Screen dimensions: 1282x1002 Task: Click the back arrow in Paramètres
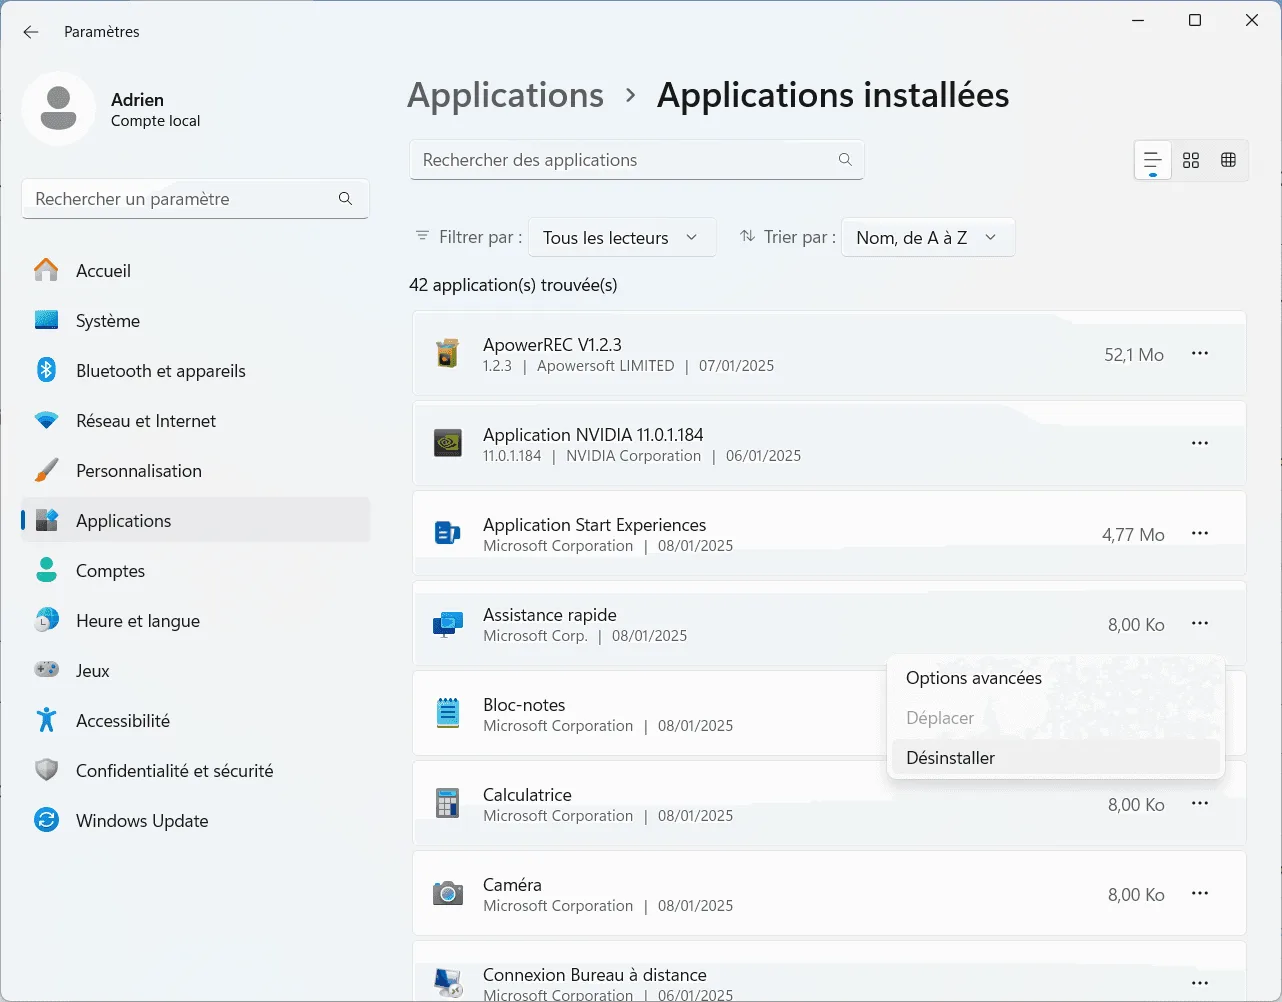31,32
